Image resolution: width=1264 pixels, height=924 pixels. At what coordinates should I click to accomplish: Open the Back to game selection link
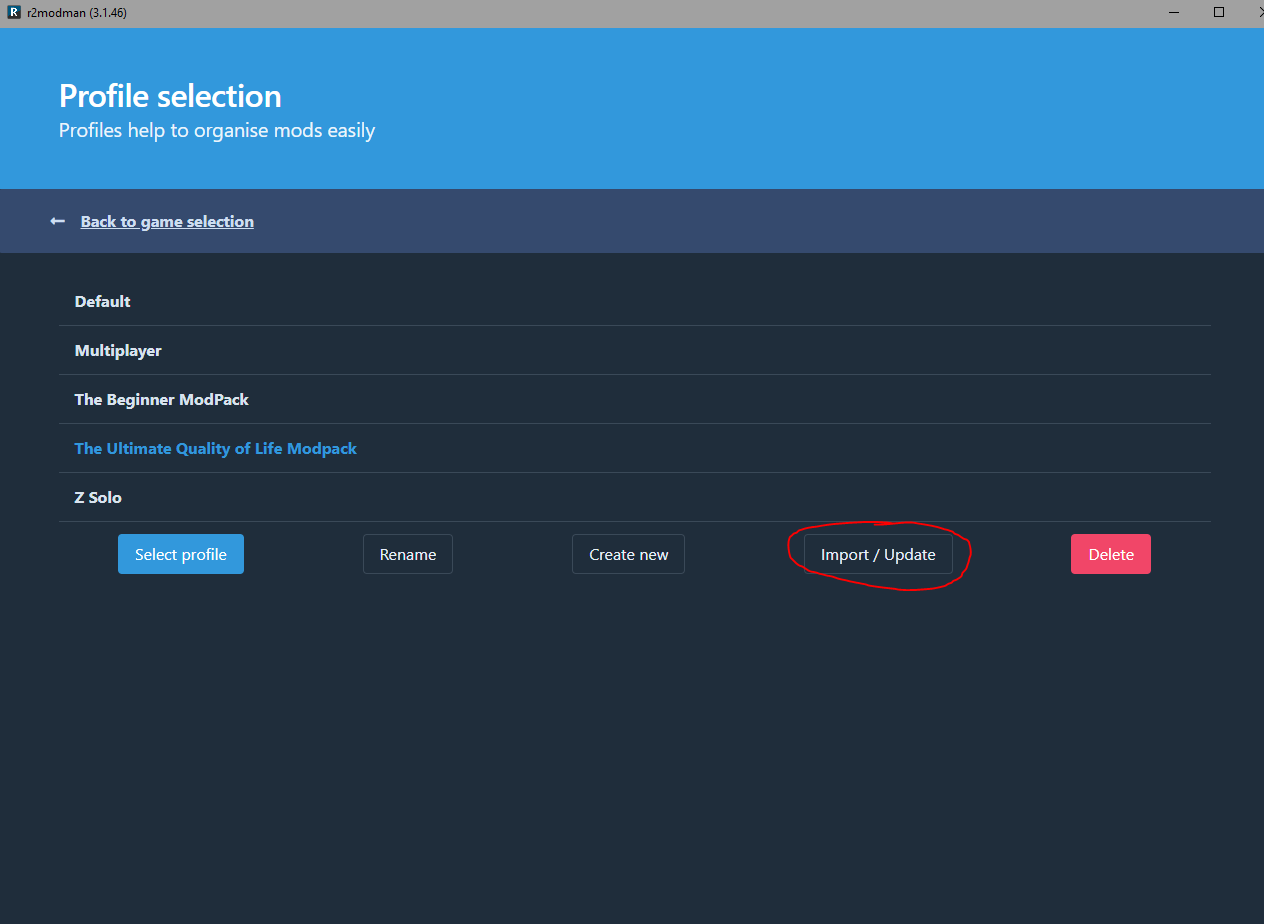click(x=167, y=221)
